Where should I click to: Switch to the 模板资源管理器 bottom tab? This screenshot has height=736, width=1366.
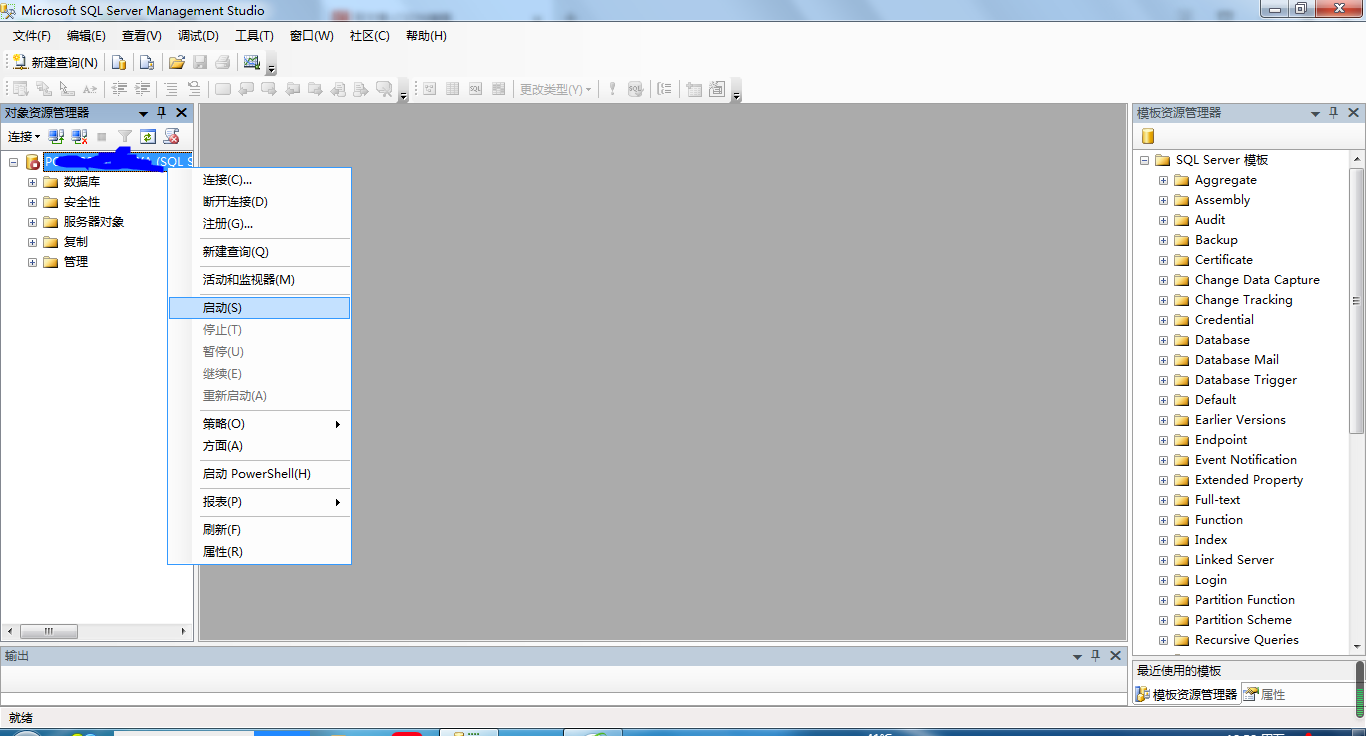click(1187, 694)
